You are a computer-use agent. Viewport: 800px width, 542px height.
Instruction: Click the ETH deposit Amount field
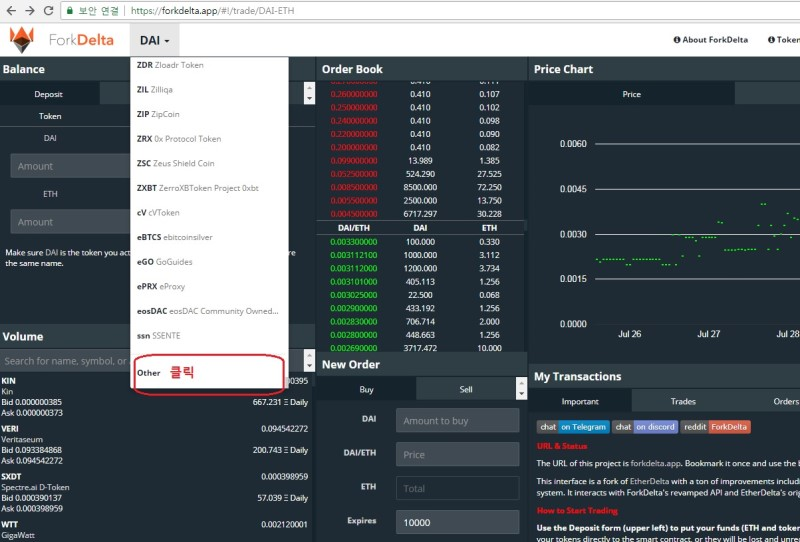point(70,221)
